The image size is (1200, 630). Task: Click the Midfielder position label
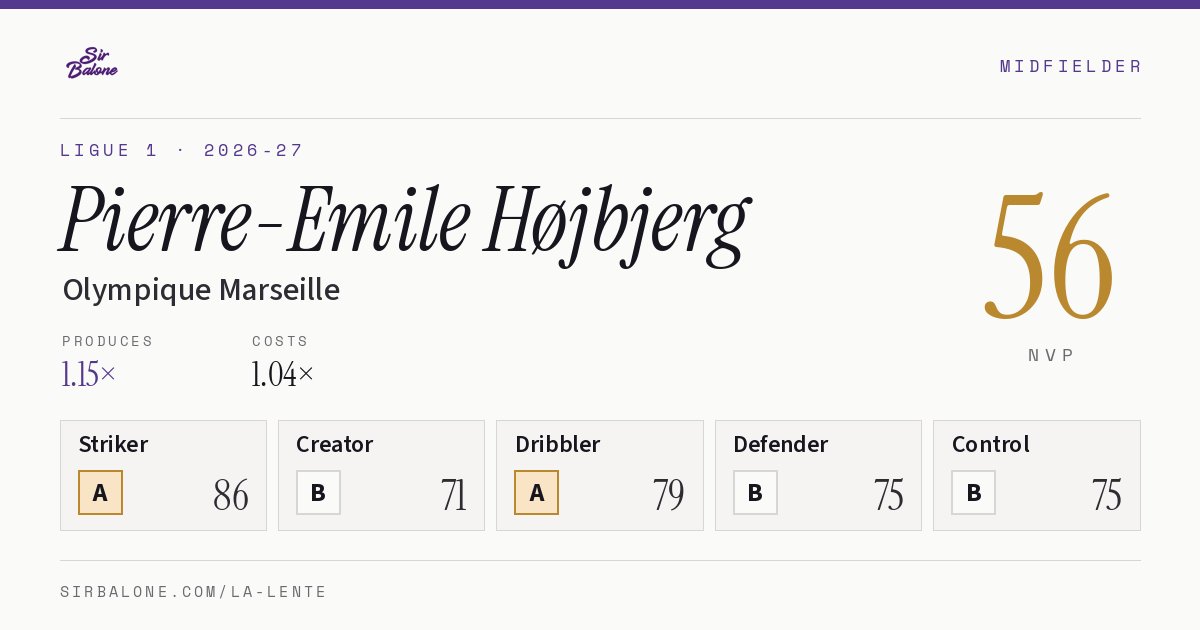pos(1070,66)
